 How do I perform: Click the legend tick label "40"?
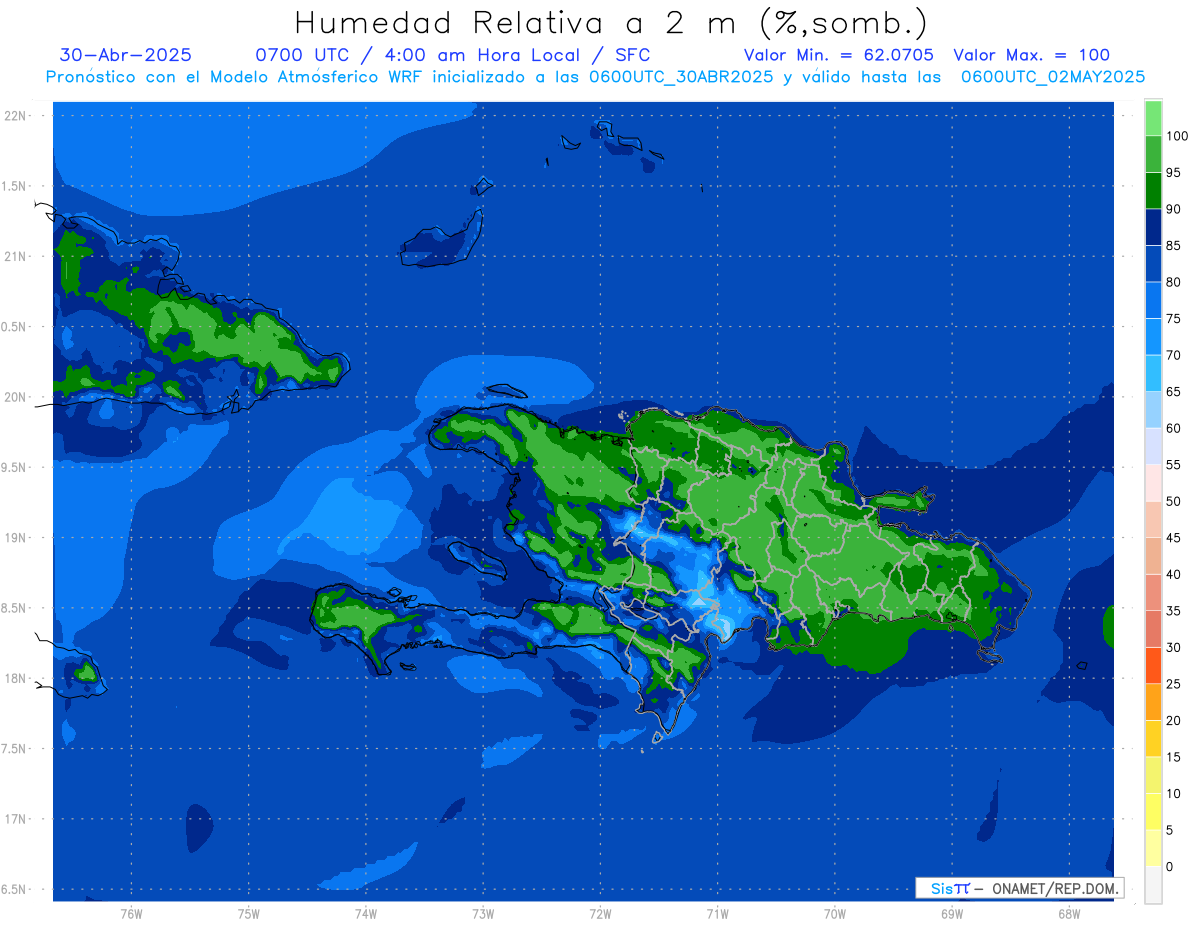[x=1173, y=574]
